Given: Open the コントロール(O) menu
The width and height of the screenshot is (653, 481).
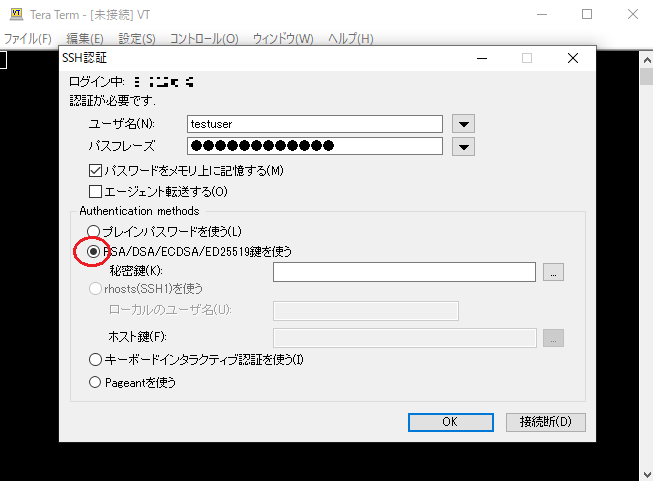Looking at the screenshot, I should 204,39.
